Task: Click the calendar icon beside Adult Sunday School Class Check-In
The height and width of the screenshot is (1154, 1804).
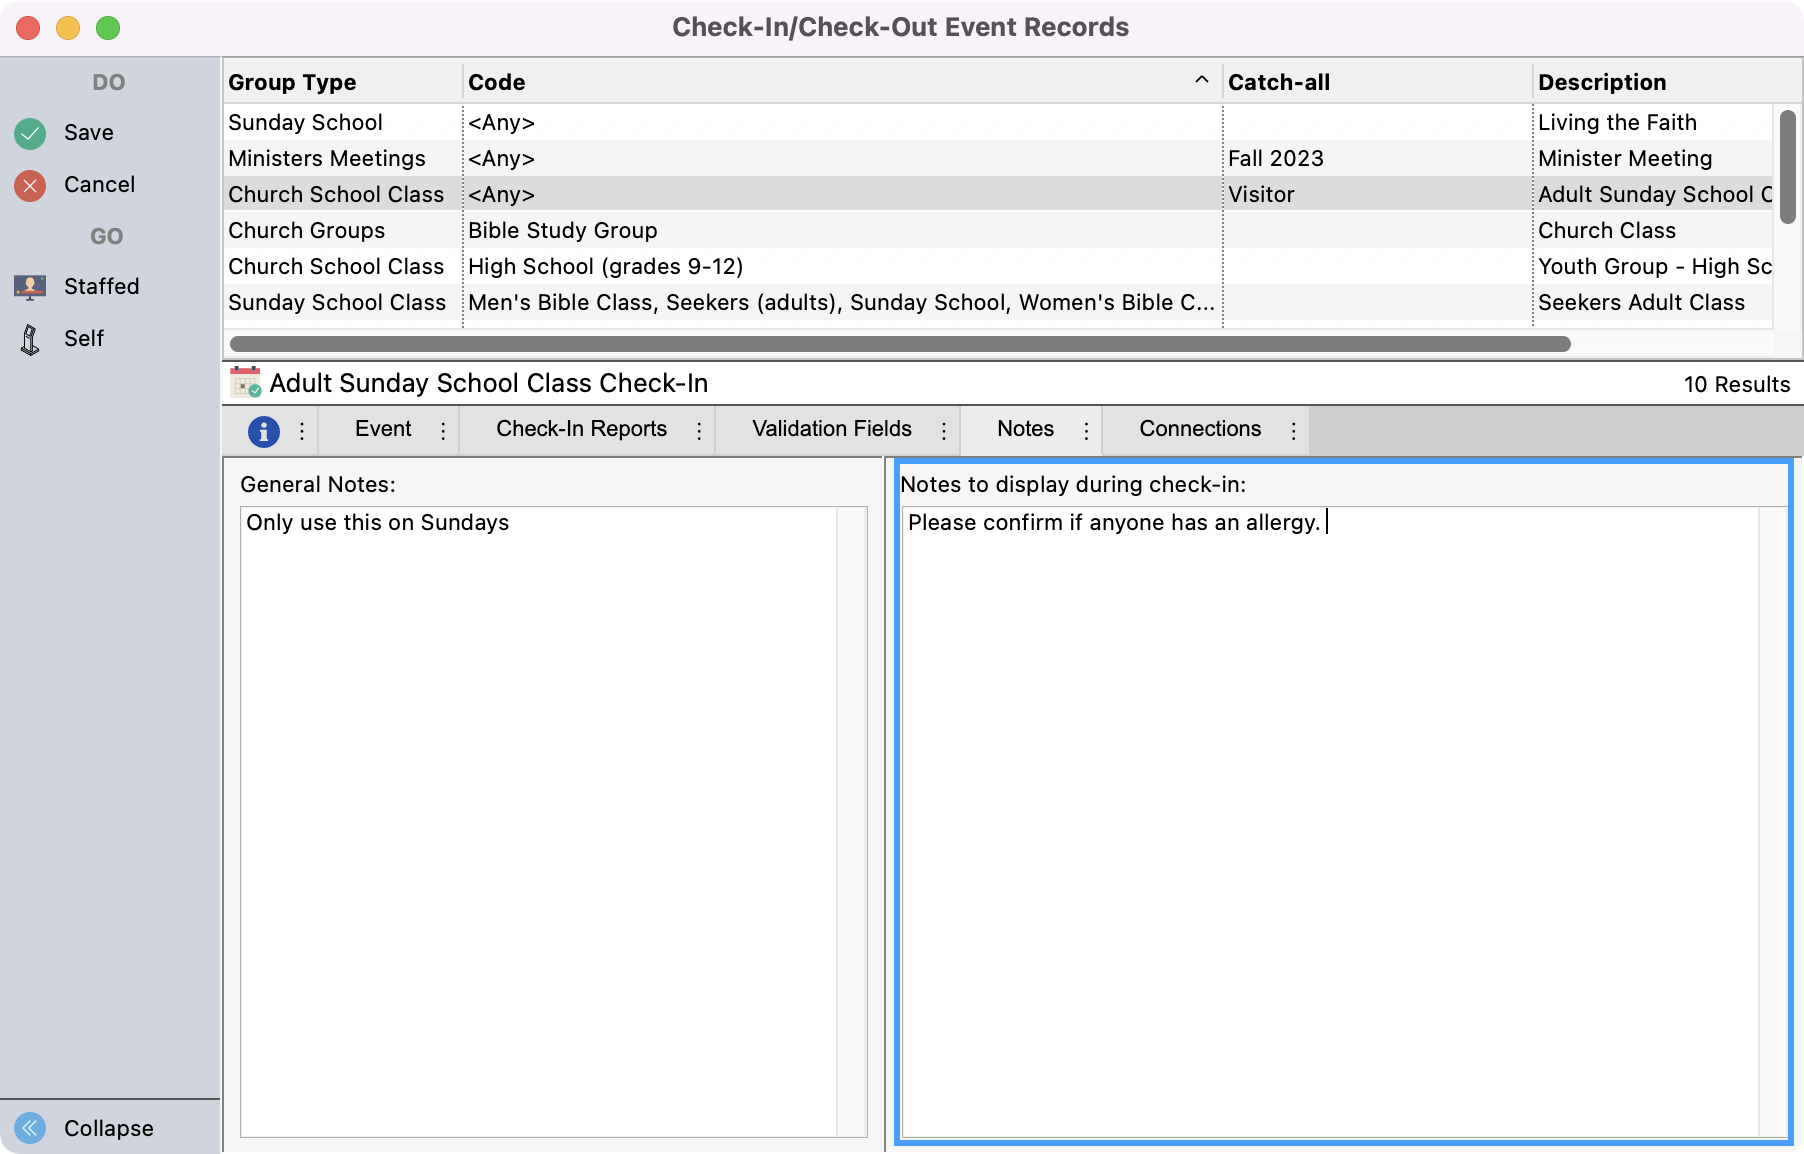Action: tap(244, 383)
